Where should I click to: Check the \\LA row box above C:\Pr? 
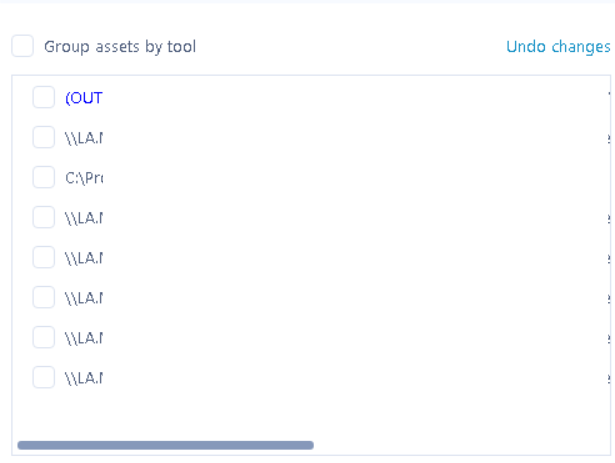[x=44, y=137]
